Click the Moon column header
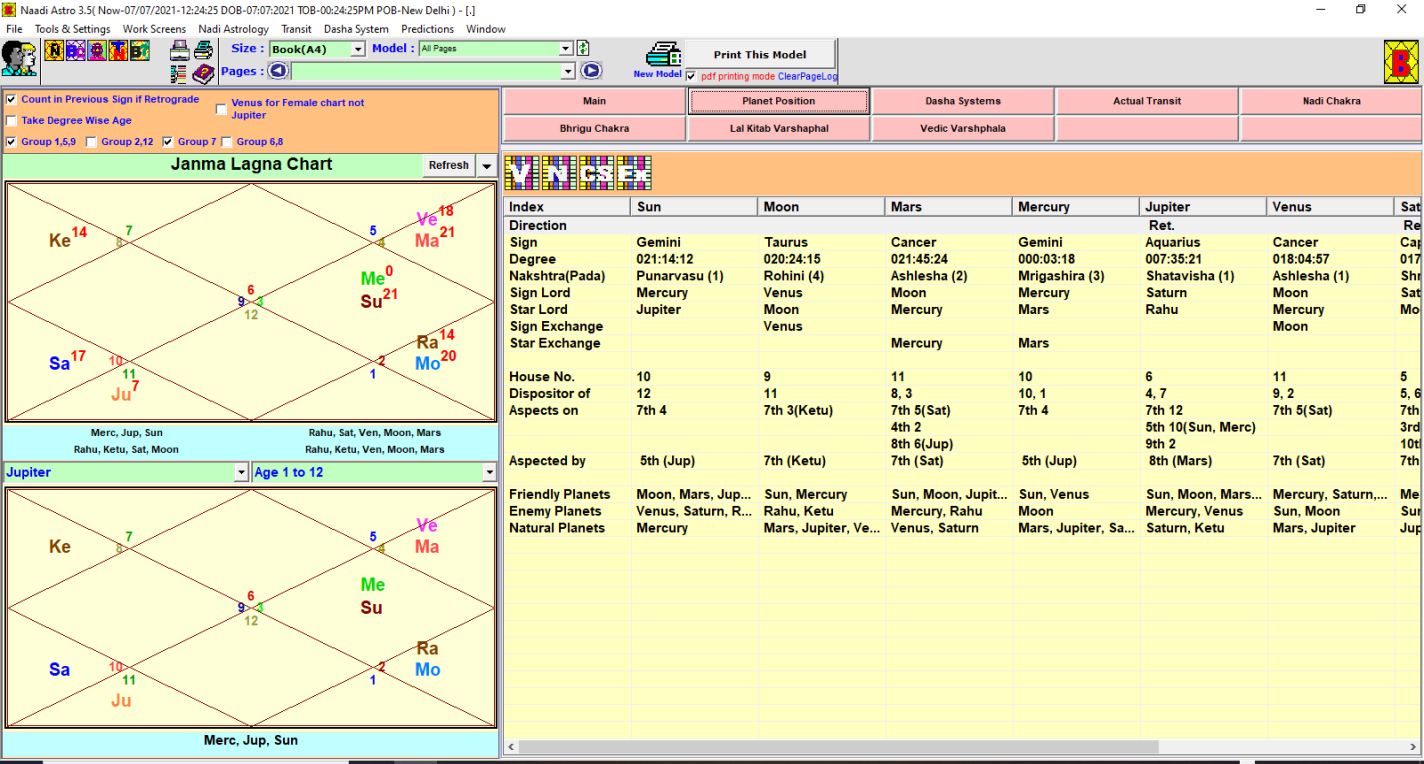This screenshot has height=764, width=1424. tap(821, 207)
